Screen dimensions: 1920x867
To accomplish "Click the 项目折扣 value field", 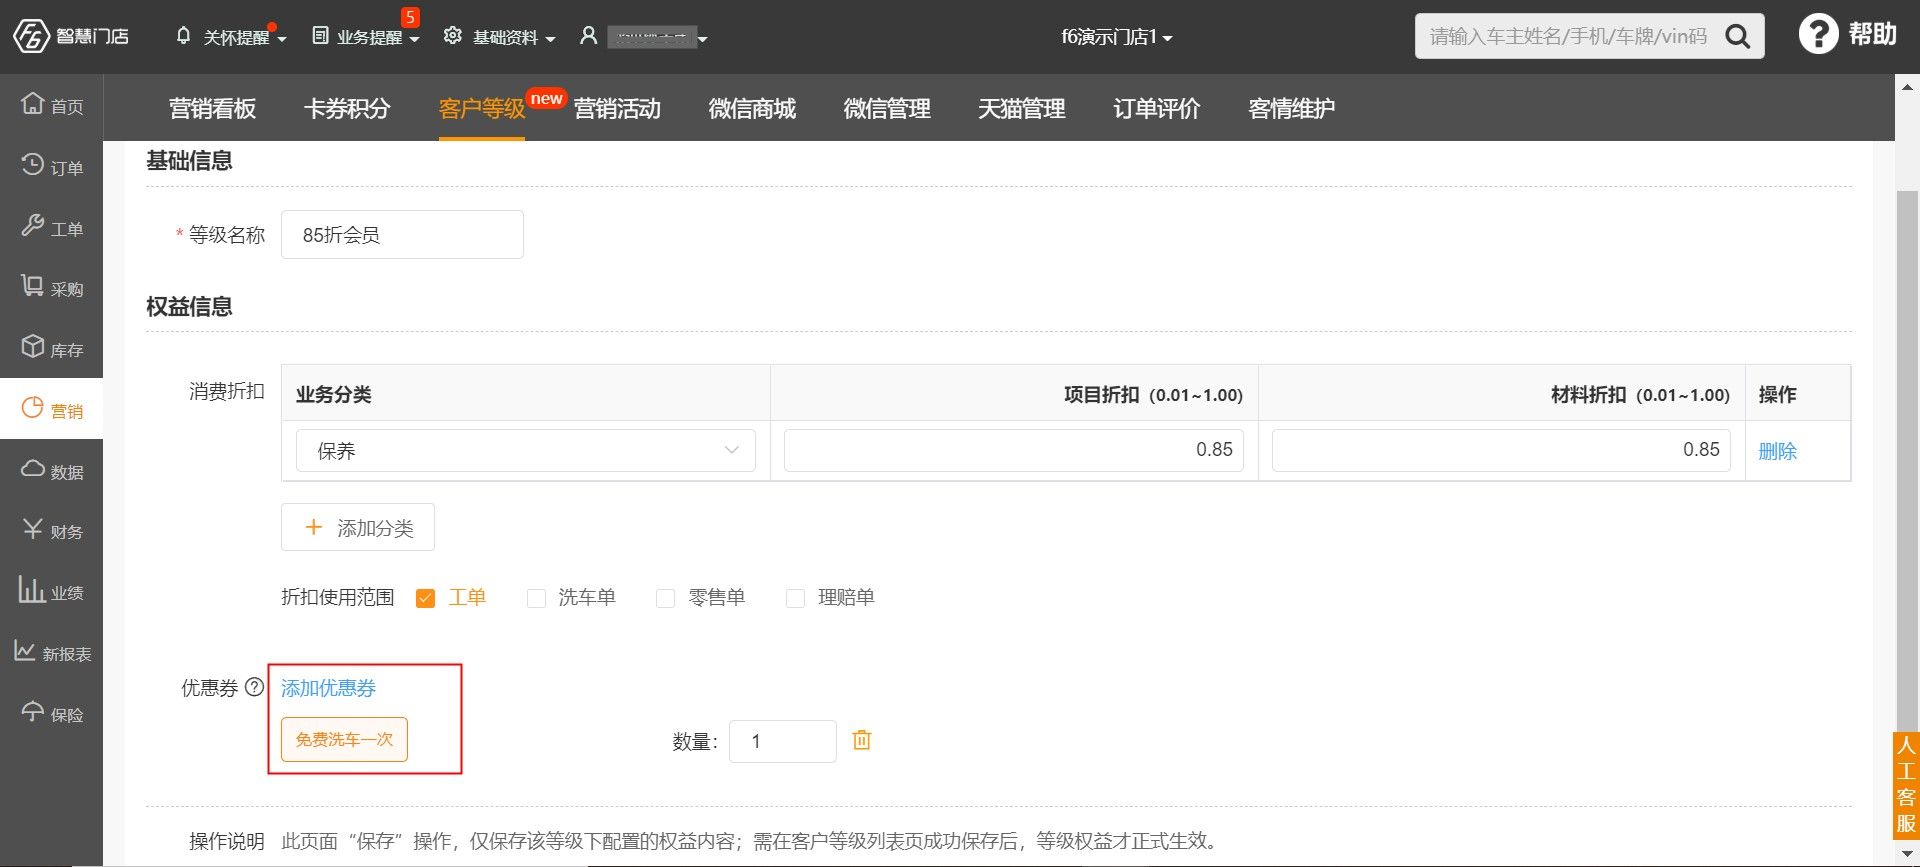I will 1014,450.
